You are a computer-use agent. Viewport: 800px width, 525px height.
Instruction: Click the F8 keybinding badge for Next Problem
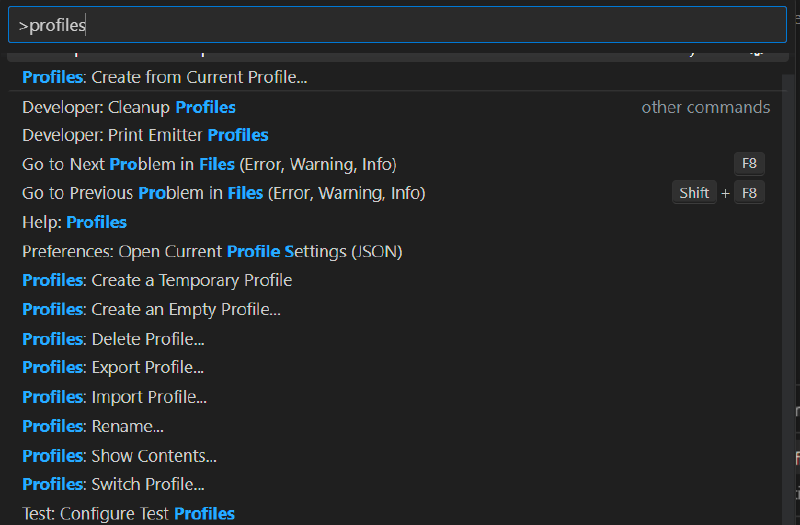(749, 164)
